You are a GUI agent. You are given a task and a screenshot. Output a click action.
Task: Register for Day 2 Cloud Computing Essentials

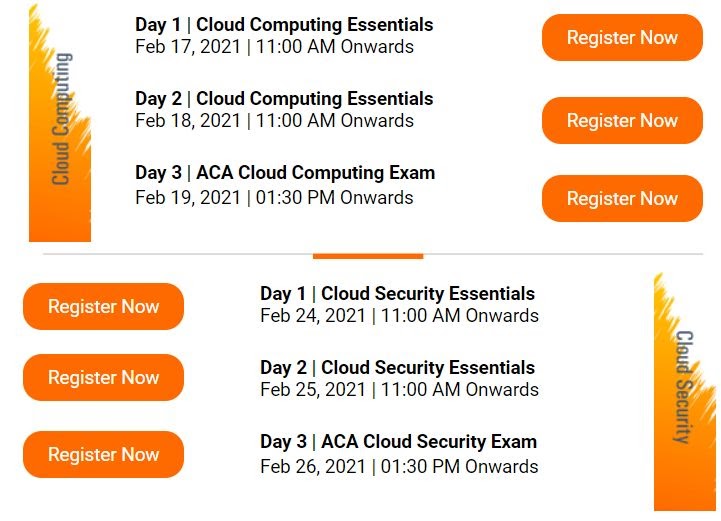(622, 120)
